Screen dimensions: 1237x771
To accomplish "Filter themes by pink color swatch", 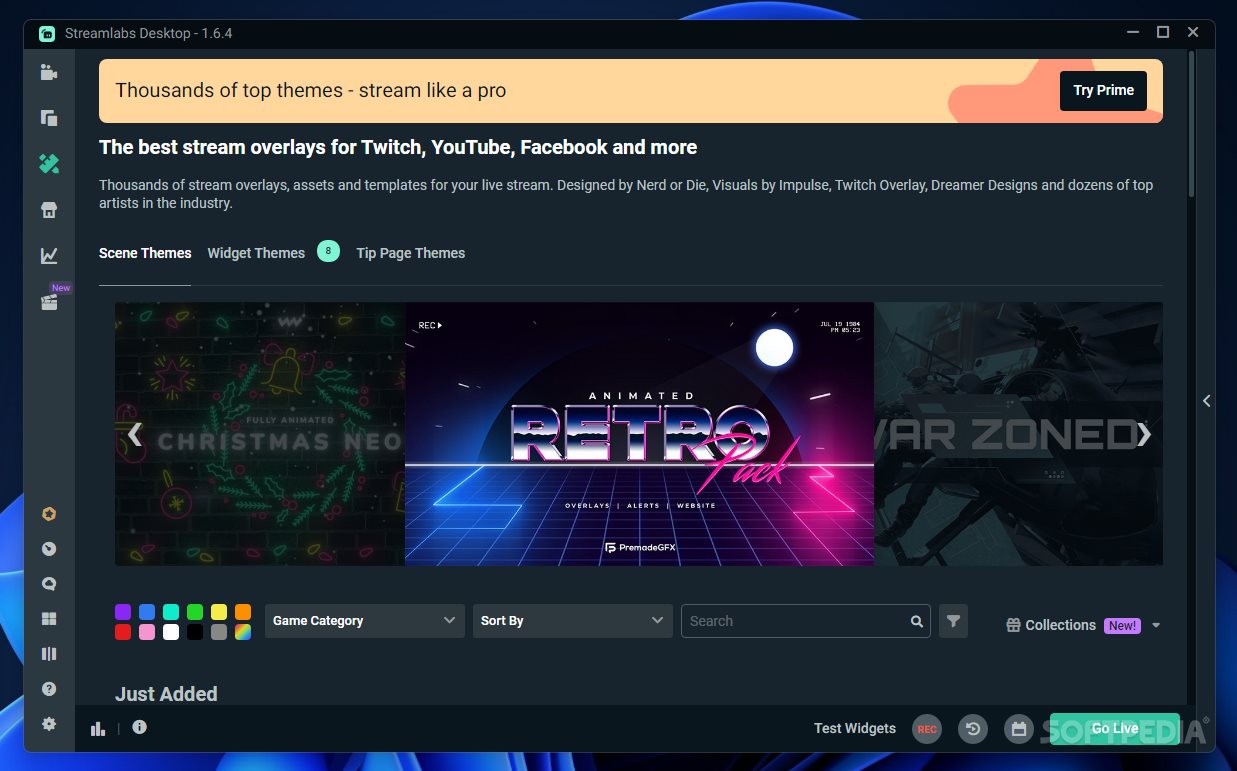I will pos(147,632).
